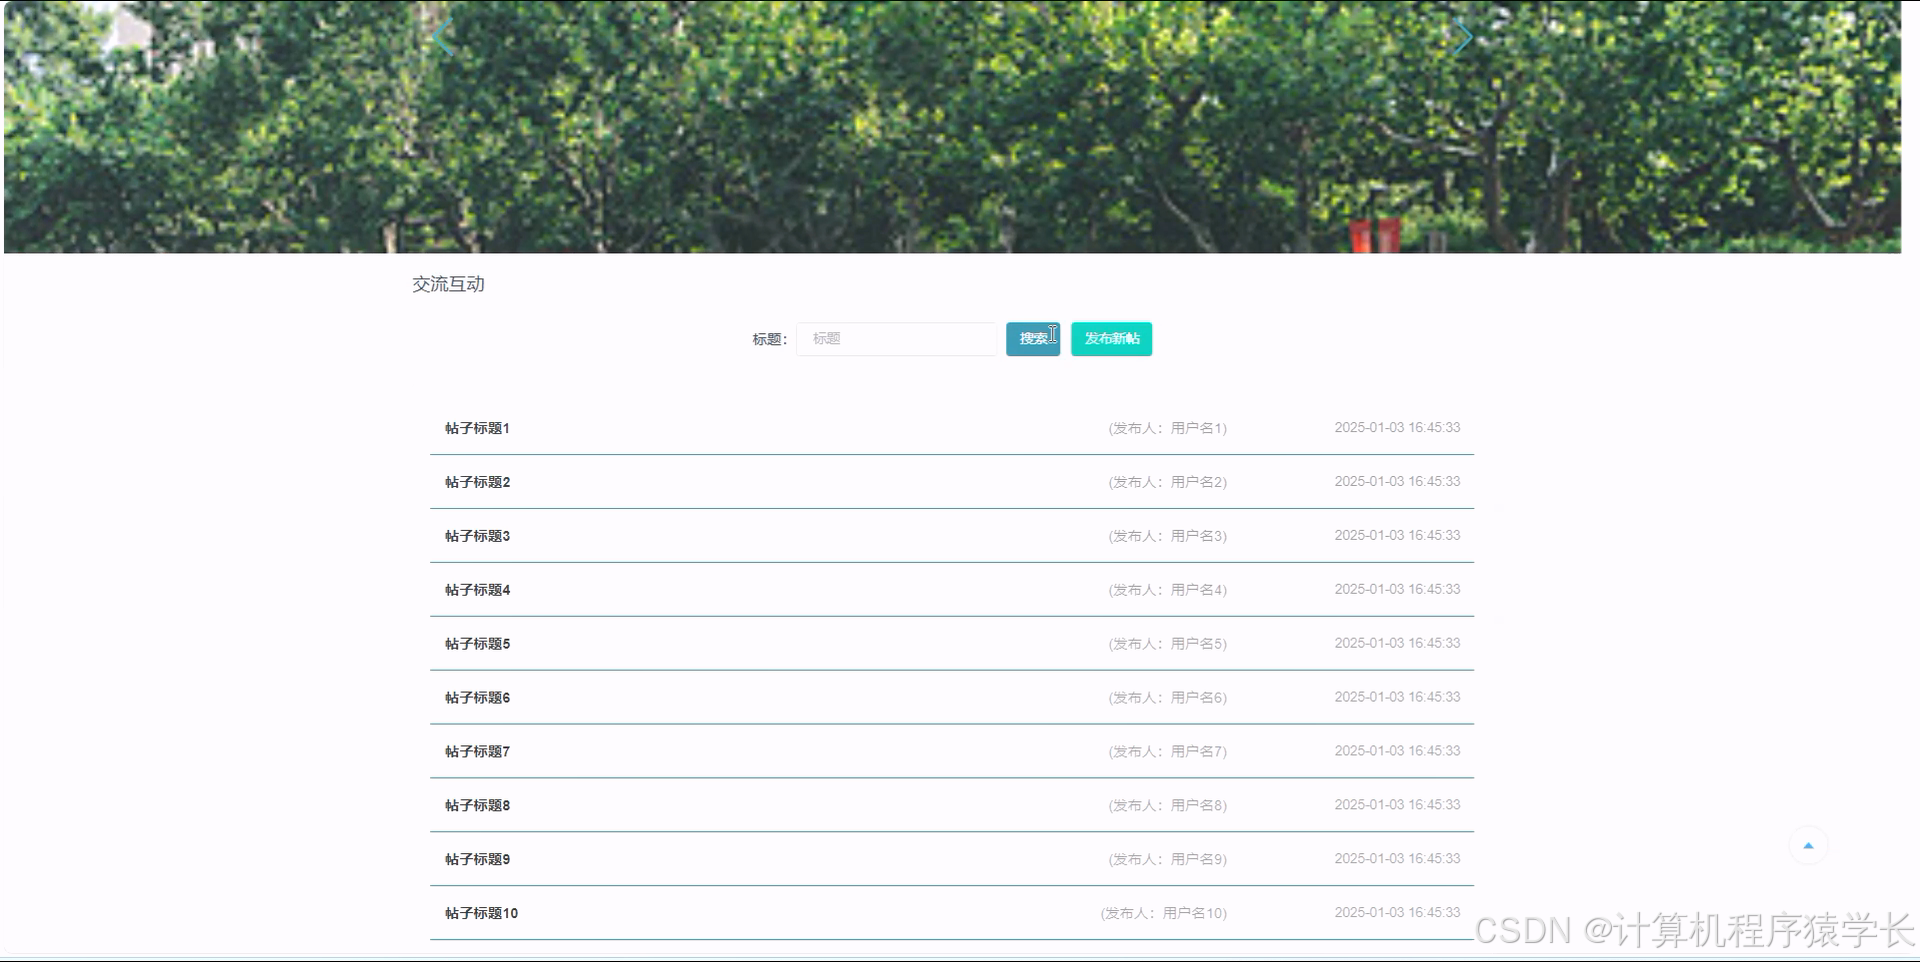Click the 搜索 search button

[1033, 339]
